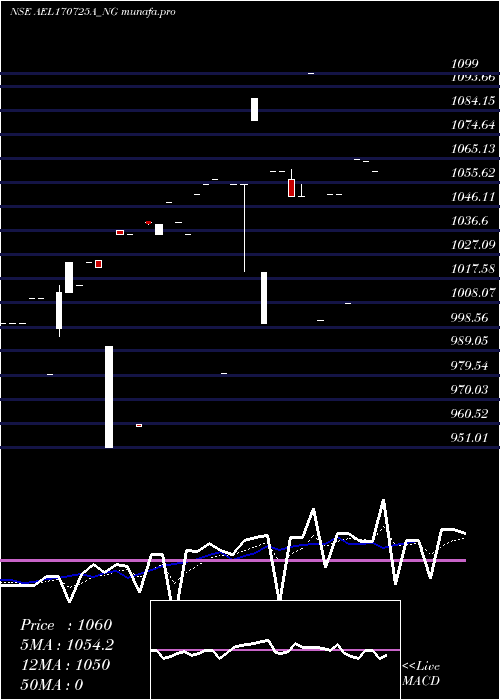Click the 5MA : 1054.2 readout
This screenshot has width=500, height=700.
click(x=67, y=645)
